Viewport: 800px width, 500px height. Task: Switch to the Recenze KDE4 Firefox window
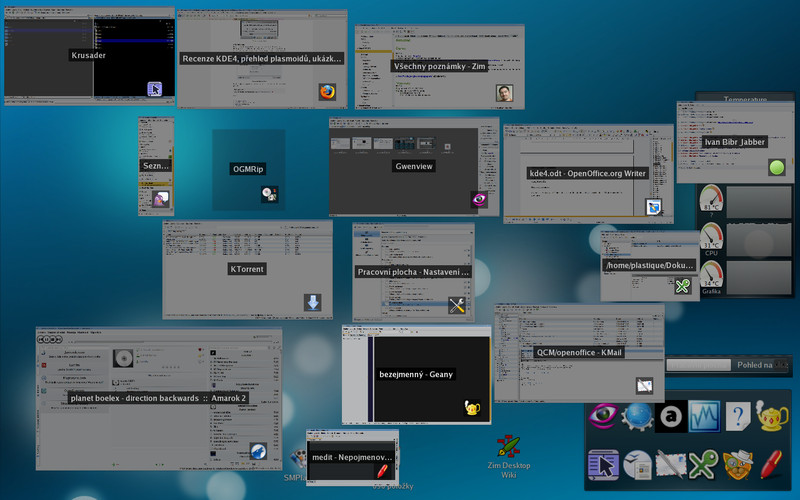coord(262,59)
